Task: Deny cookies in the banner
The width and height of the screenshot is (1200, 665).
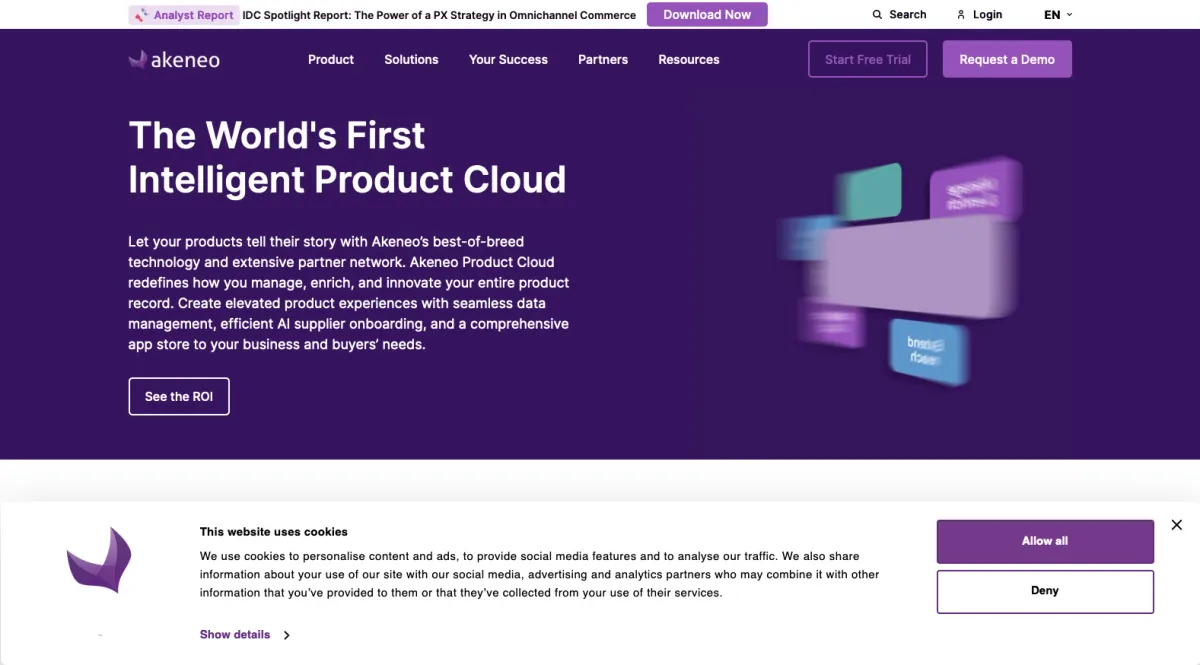Action: pyautogui.click(x=1044, y=591)
